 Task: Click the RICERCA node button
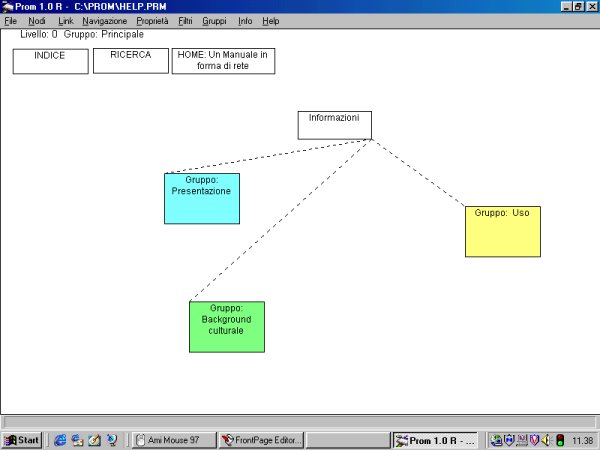point(131,61)
